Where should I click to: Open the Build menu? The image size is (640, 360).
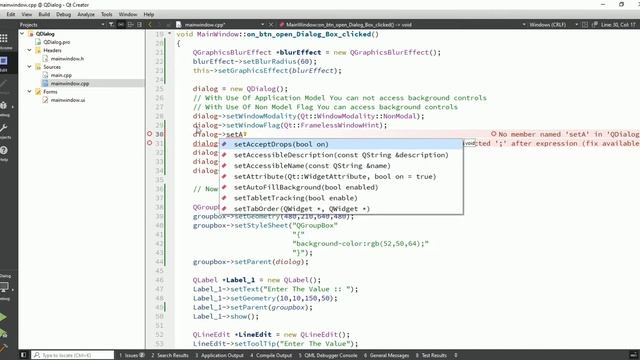[44, 14]
